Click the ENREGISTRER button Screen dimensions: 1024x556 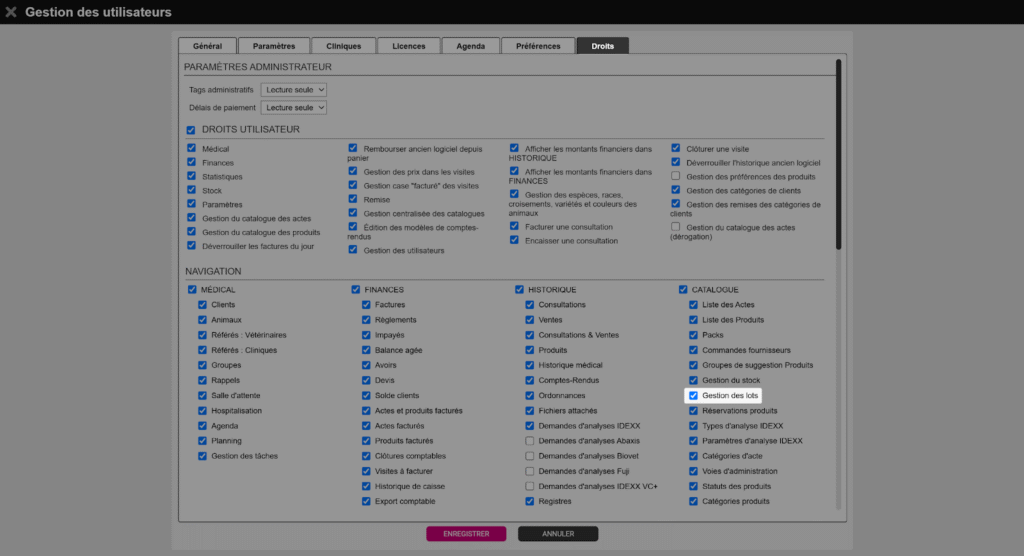tap(466, 534)
